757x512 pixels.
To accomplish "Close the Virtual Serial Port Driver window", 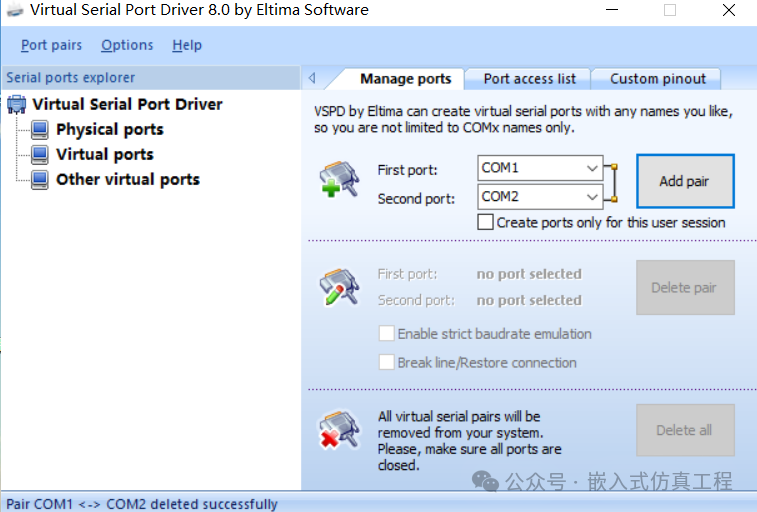I will click(729, 10).
